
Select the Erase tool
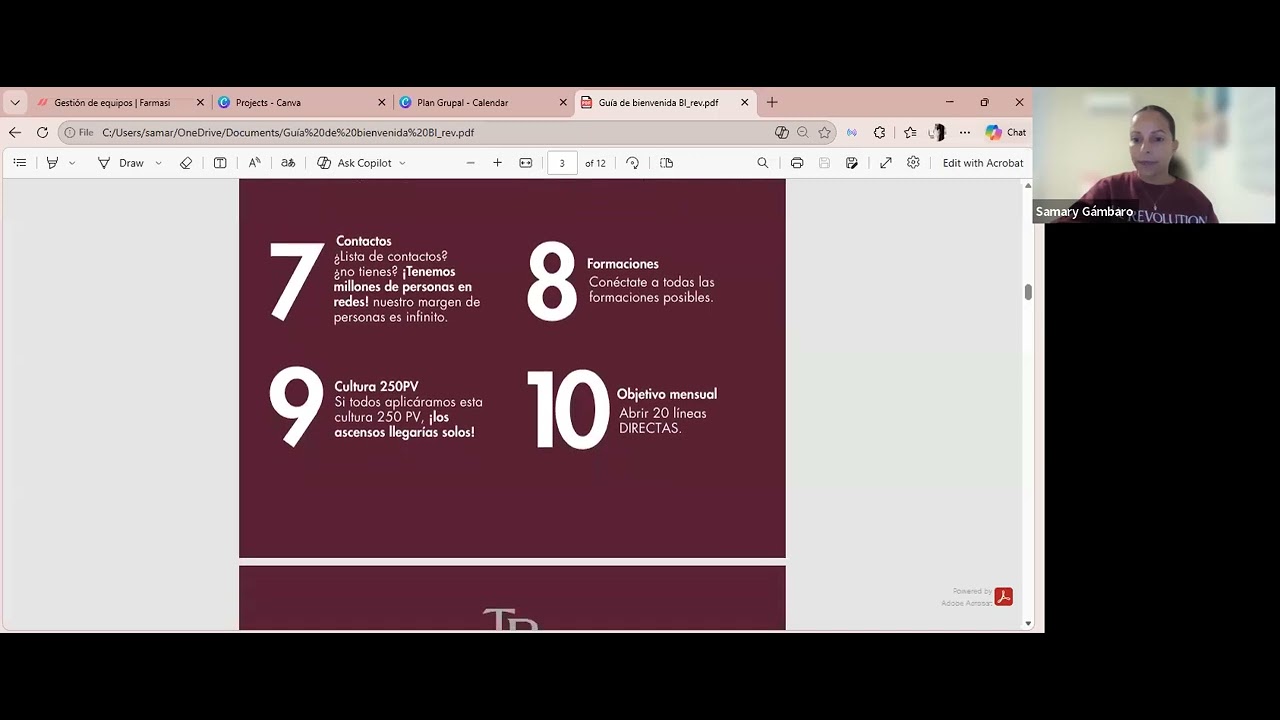[x=186, y=163]
